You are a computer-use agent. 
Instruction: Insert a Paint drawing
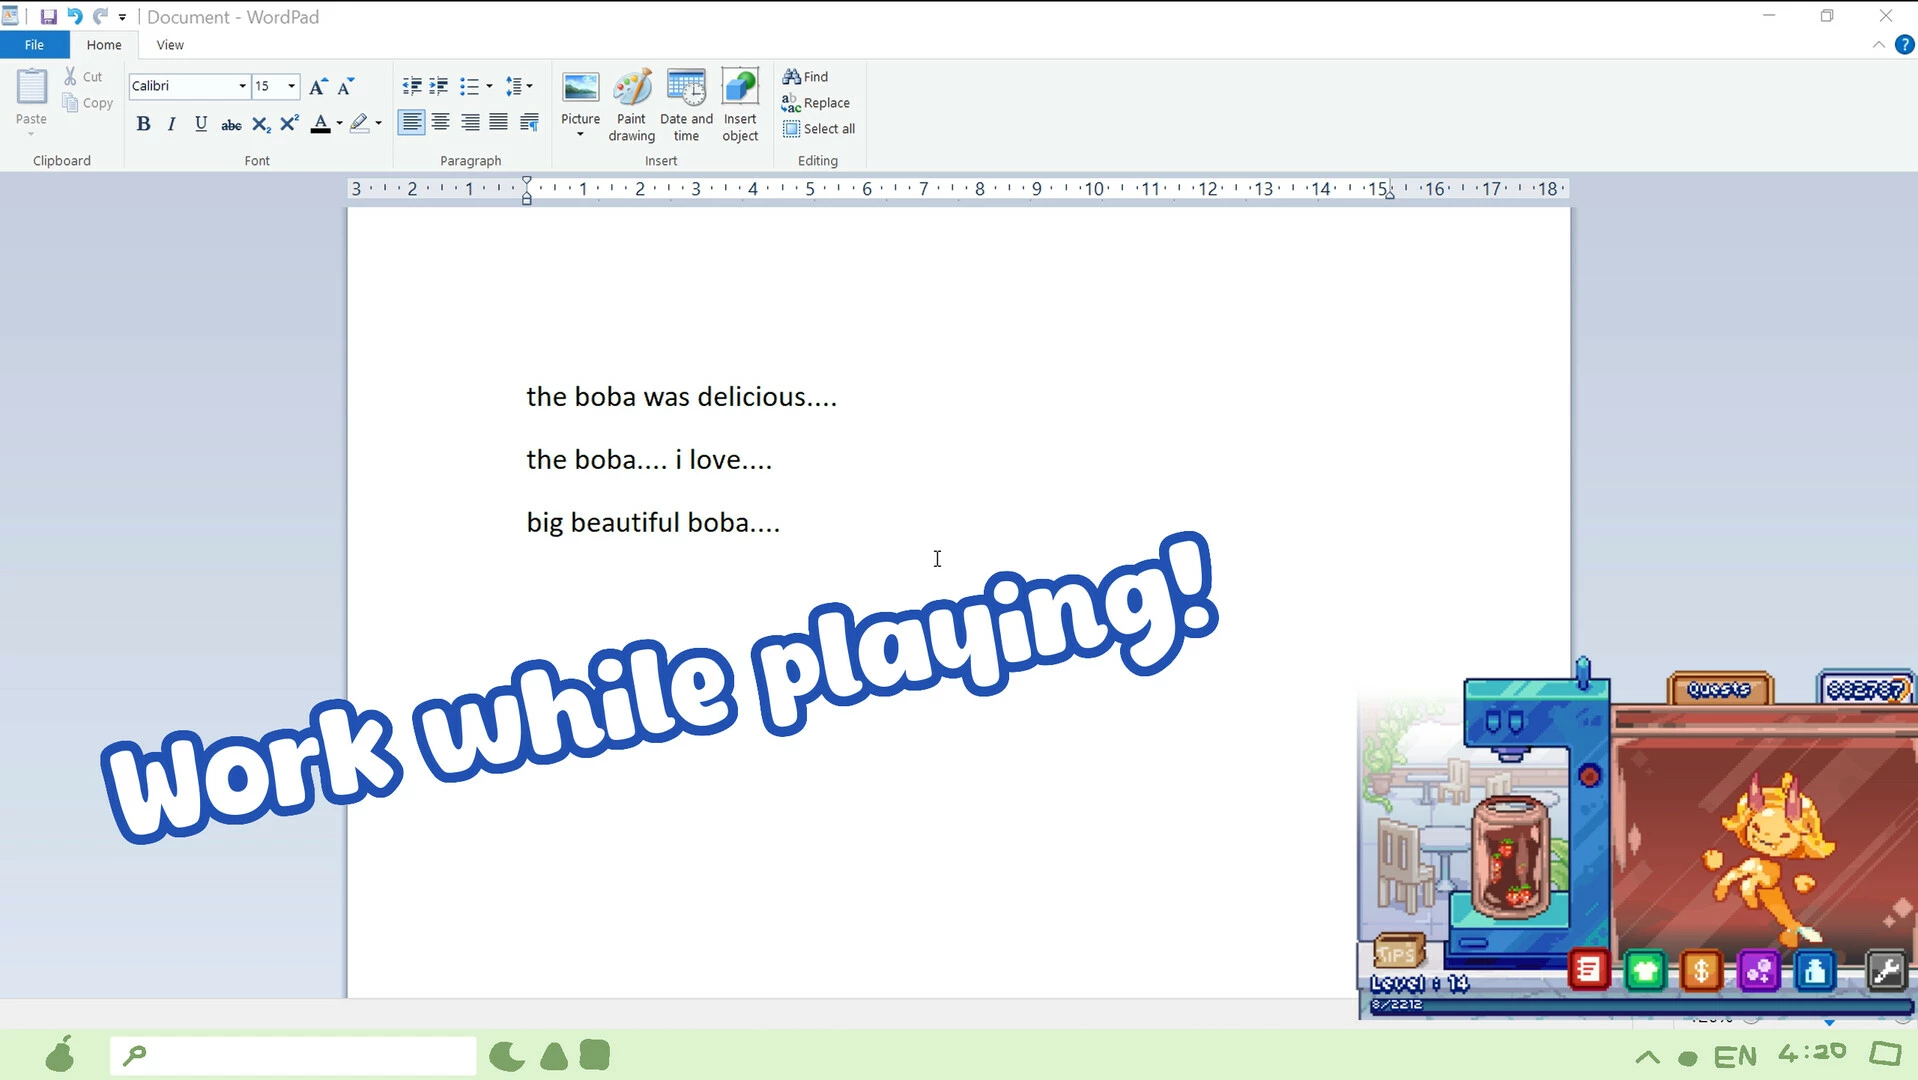(631, 106)
